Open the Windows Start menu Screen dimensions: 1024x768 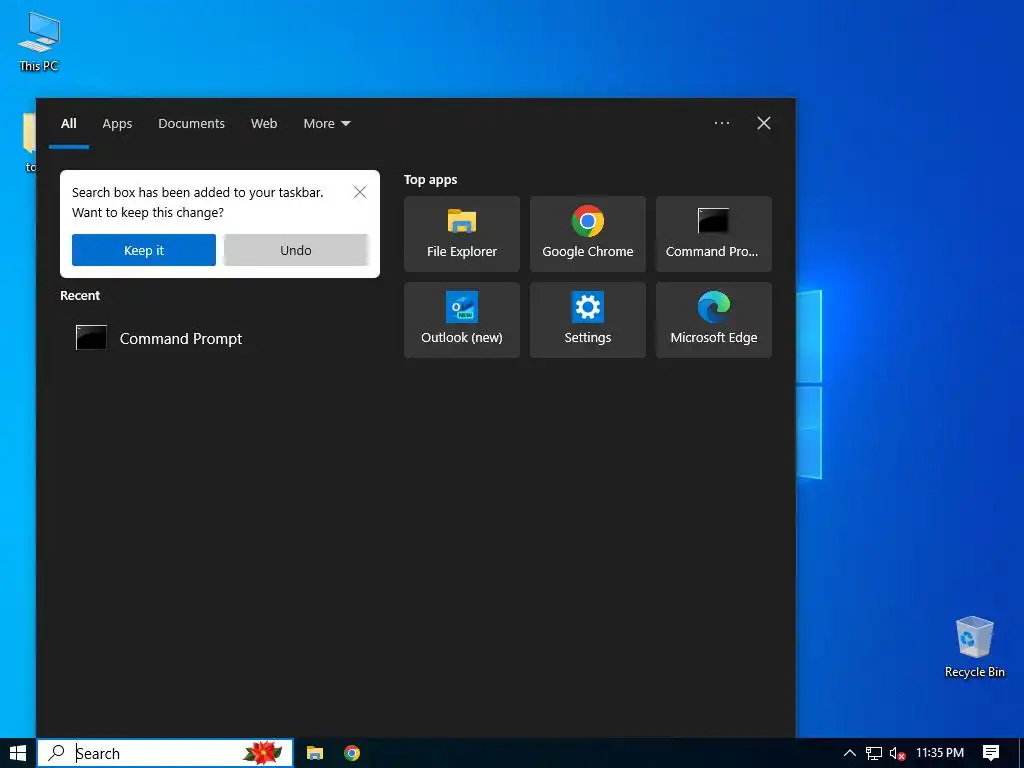pyautogui.click(x=18, y=753)
